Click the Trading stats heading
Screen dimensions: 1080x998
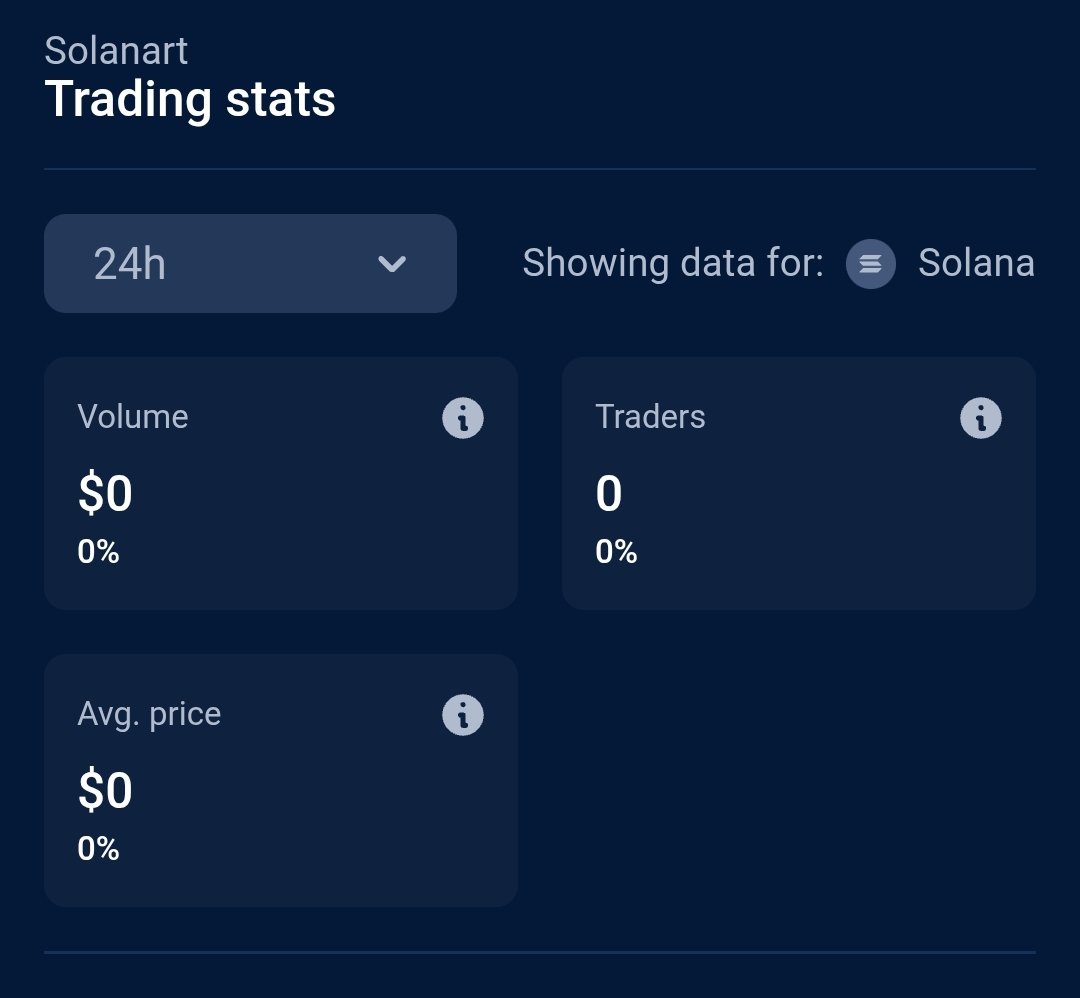(x=189, y=100)
